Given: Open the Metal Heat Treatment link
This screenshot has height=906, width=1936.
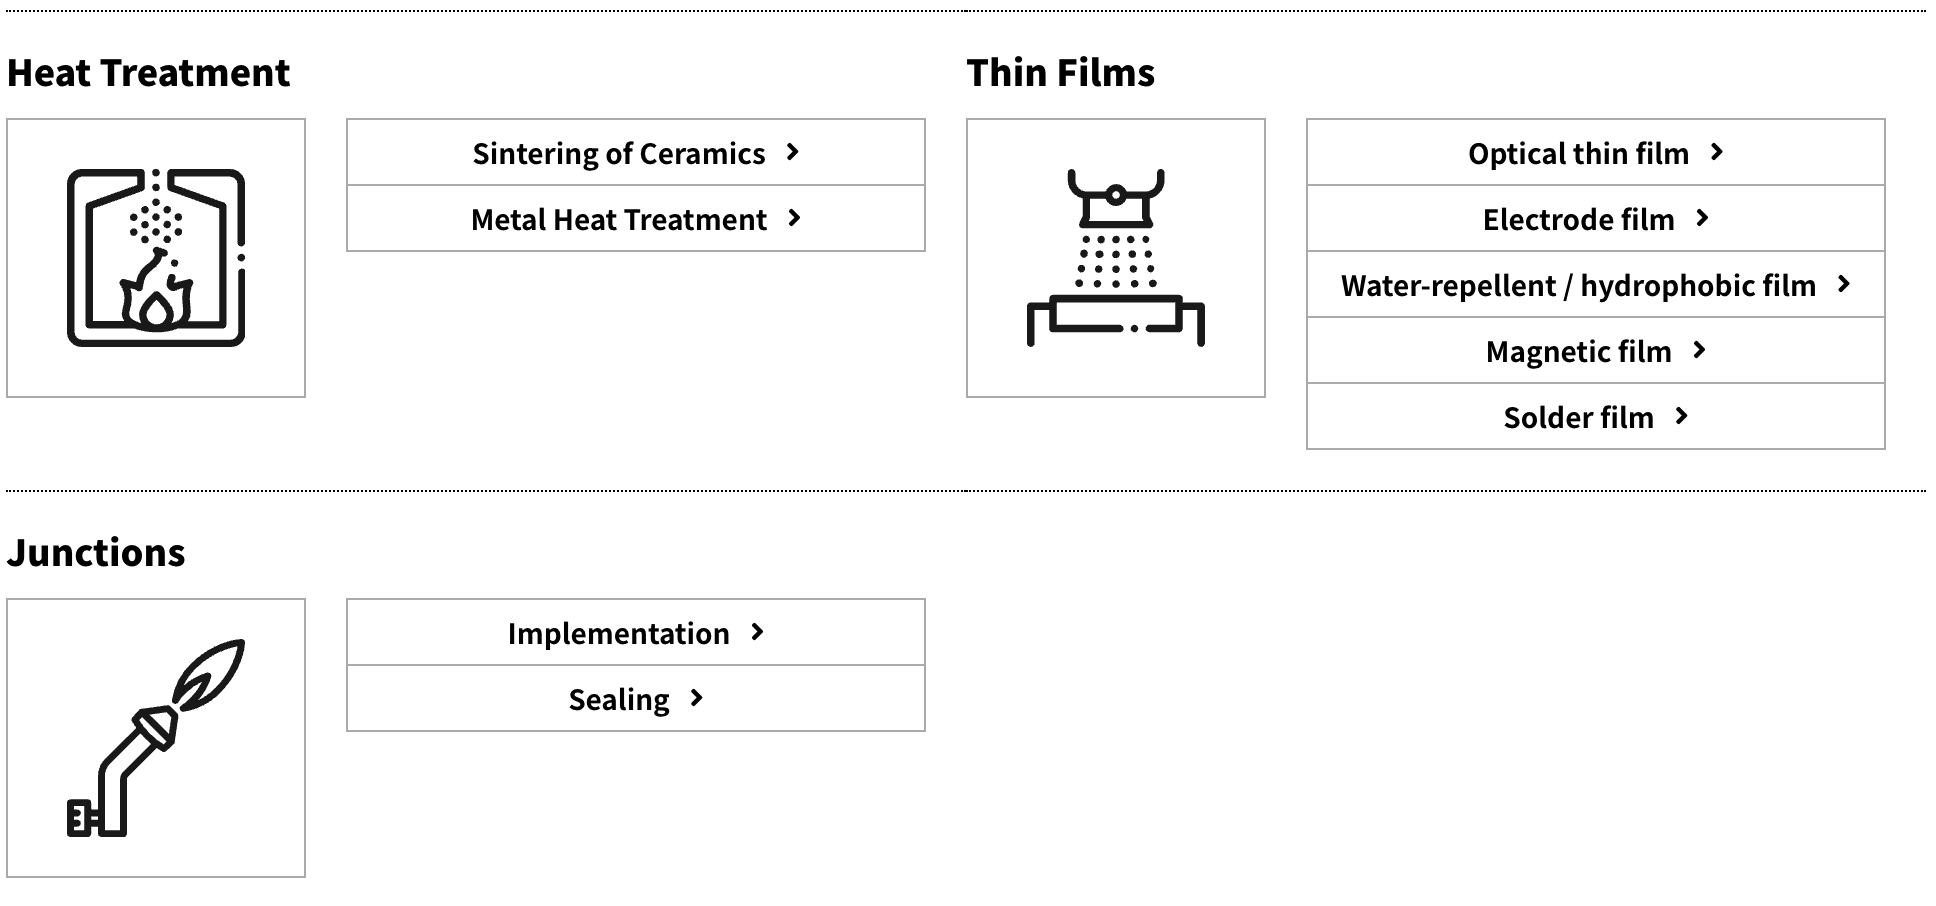Looking at the screenshot, I should tap(619, 219).
